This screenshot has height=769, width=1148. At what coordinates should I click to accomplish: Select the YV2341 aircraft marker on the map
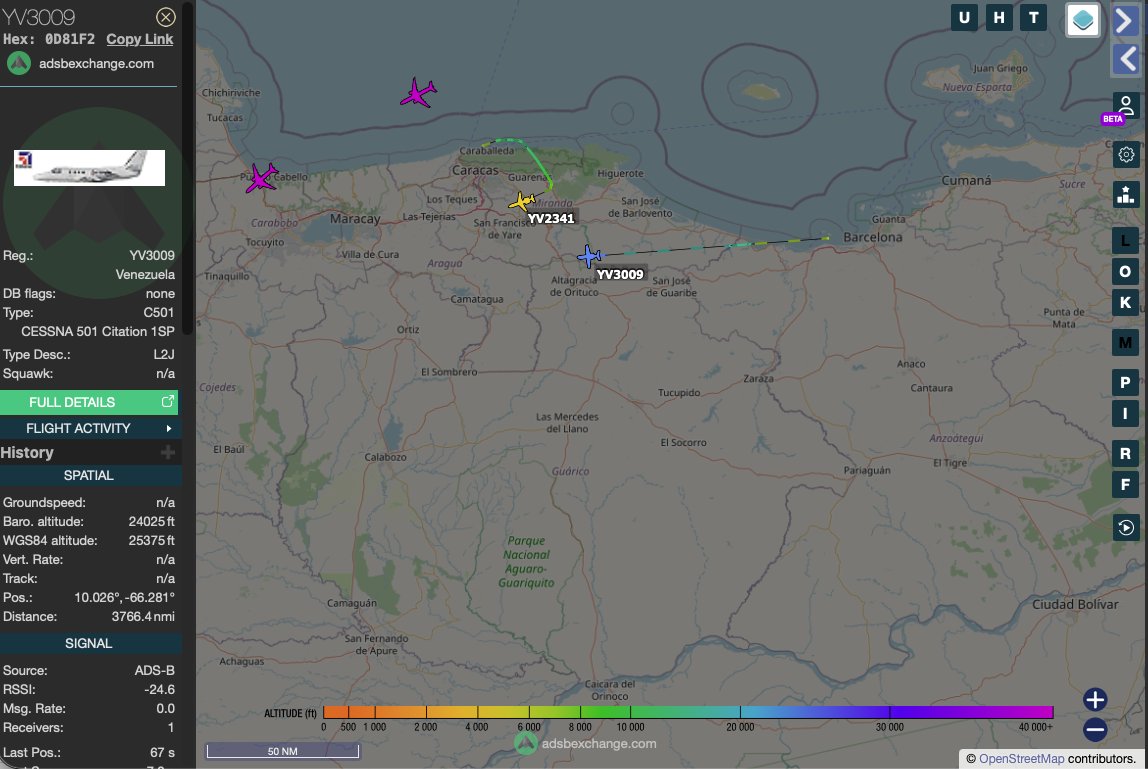point(524,200)
